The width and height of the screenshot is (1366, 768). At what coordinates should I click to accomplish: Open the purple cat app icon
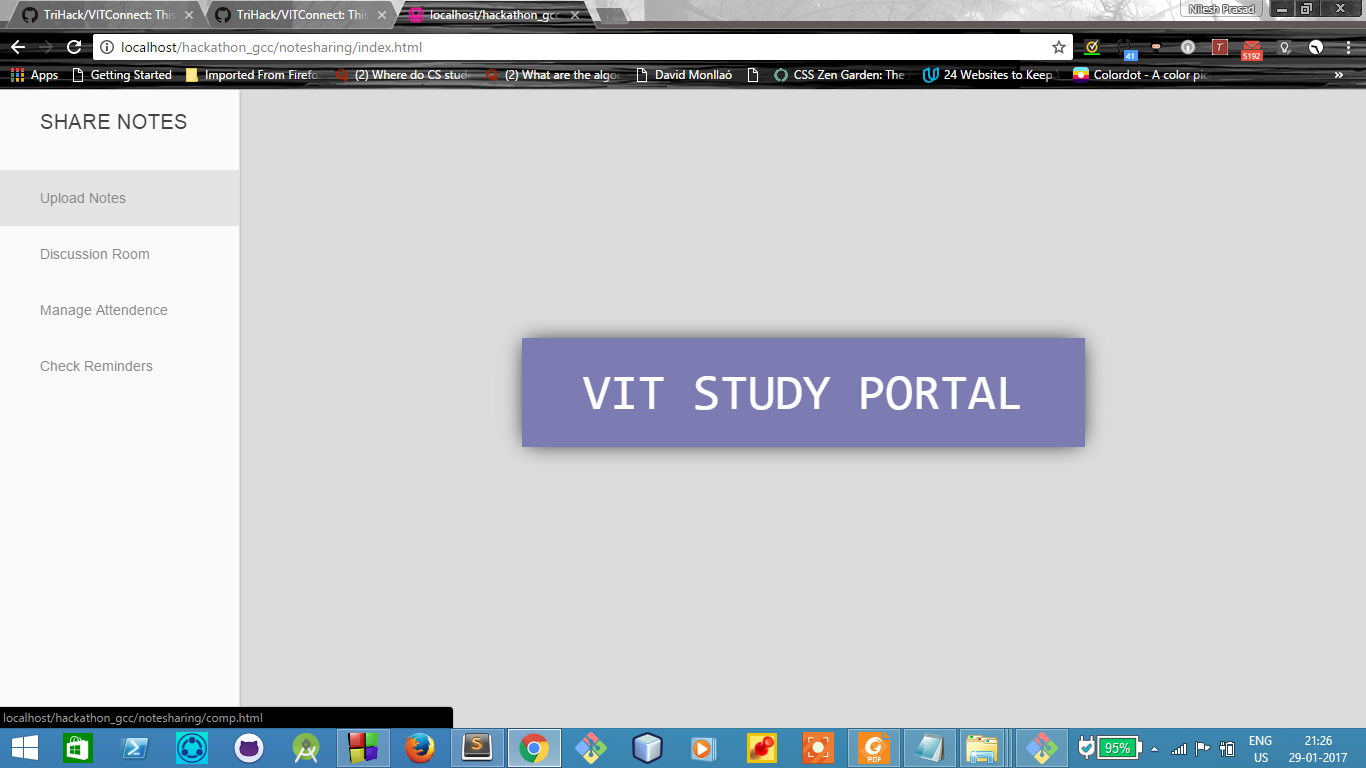[249, 748]
